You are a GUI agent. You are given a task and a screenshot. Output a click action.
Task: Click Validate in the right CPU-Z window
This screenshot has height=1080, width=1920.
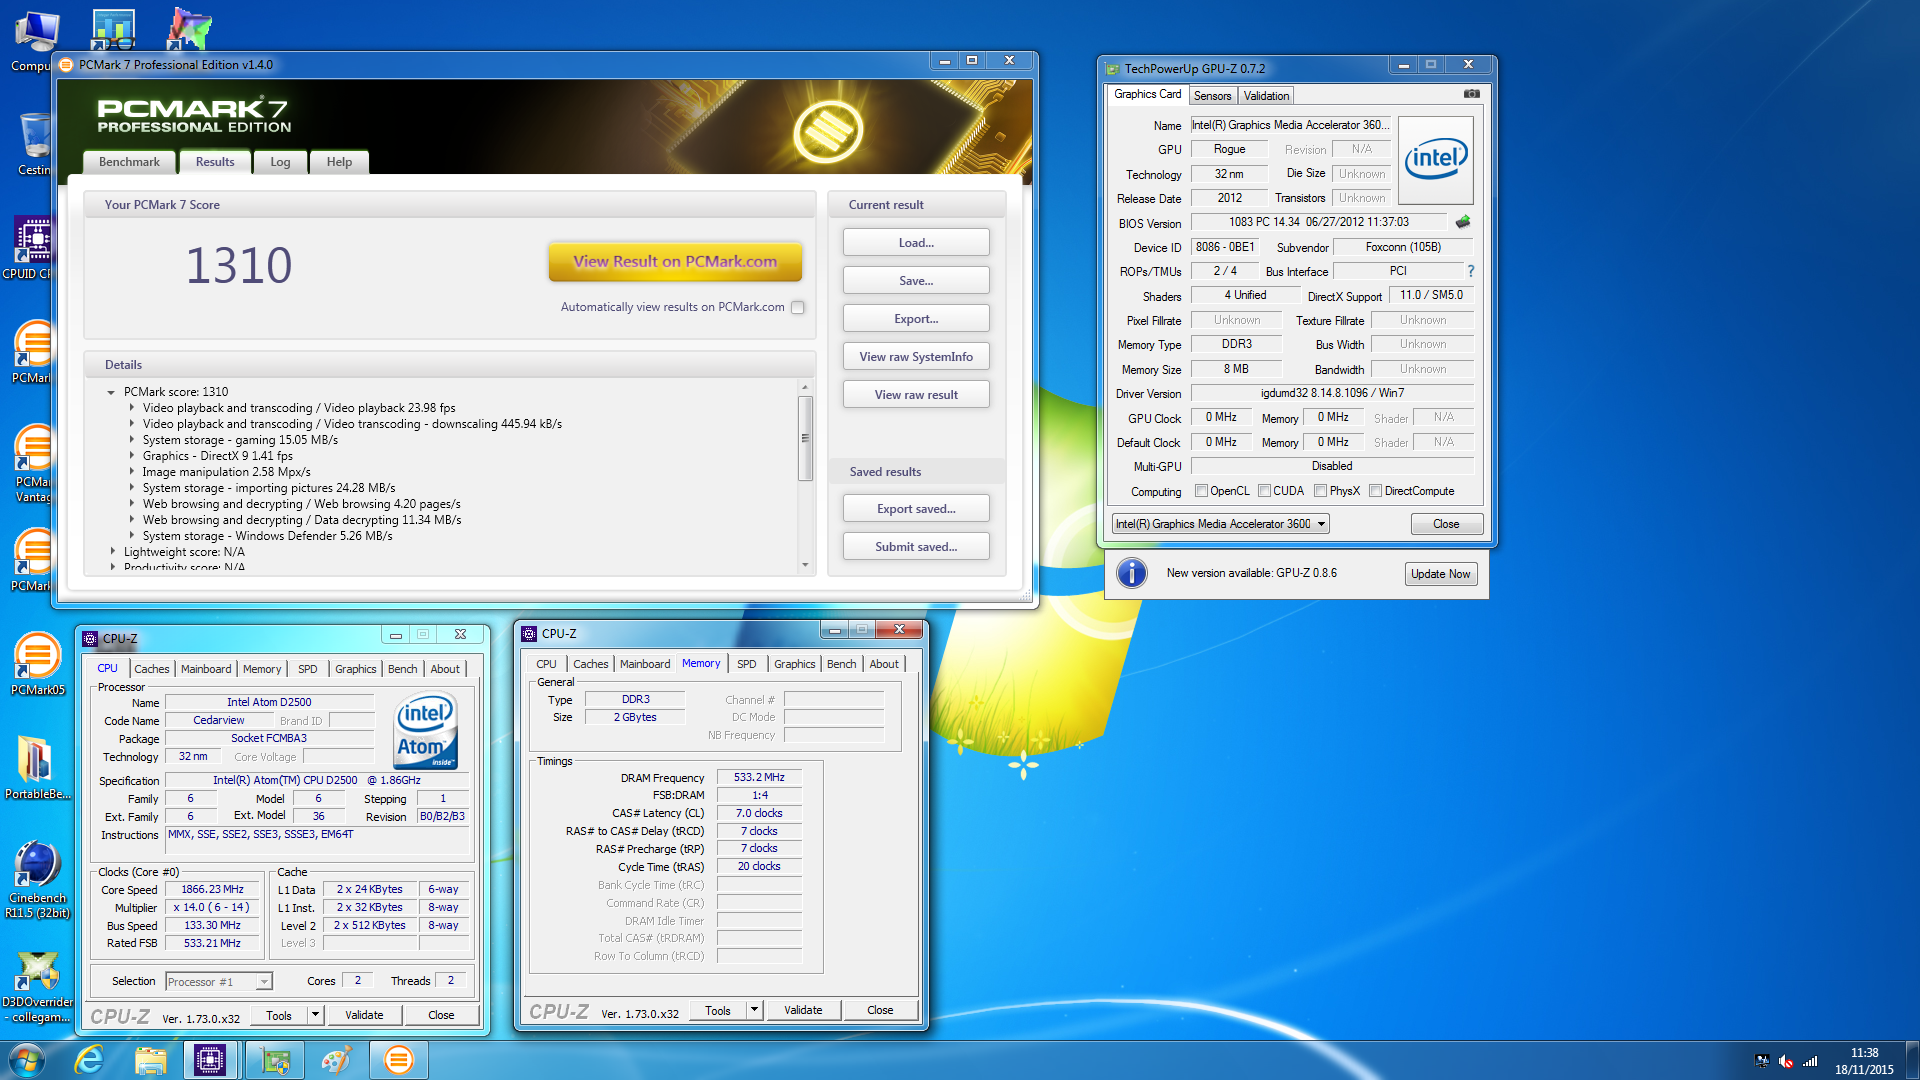pyautogui.click(x=803, y=1010)
